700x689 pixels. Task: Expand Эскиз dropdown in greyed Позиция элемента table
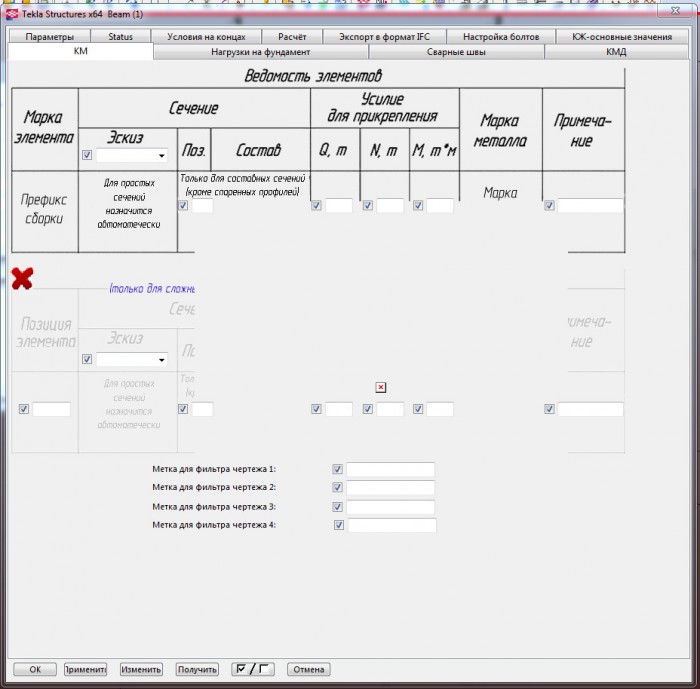132,359
